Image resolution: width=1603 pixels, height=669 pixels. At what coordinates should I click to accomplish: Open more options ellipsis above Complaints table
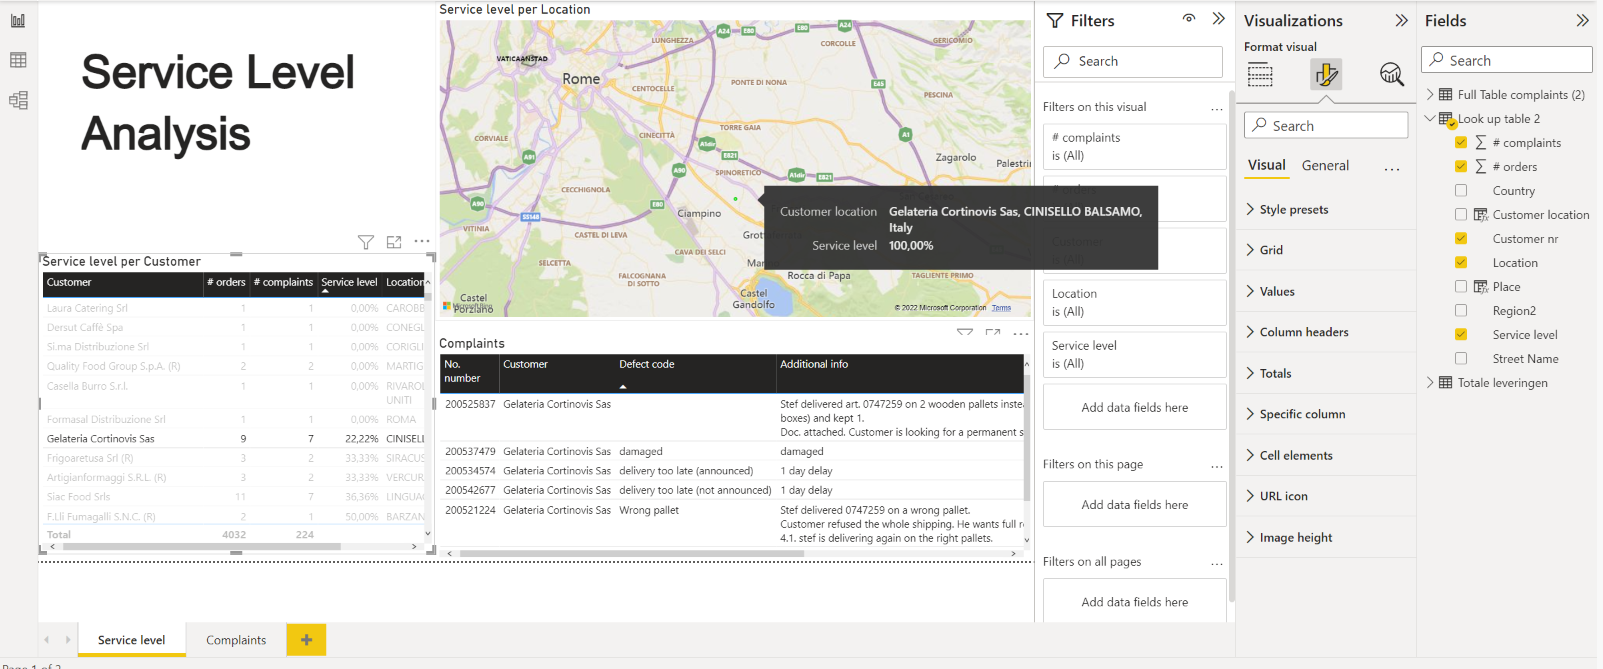[1021, 332]
